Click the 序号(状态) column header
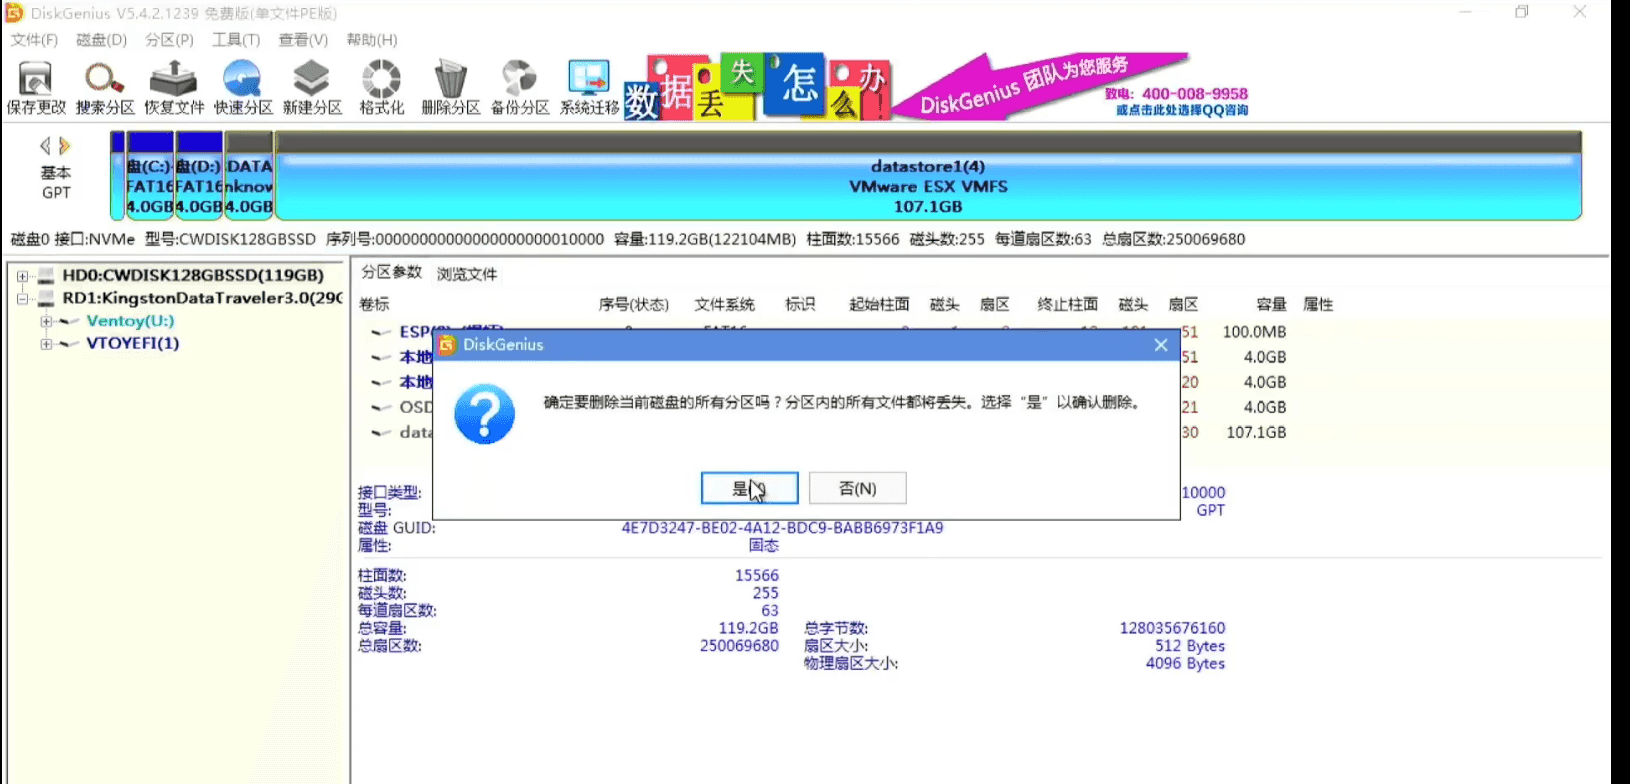This screenshot has height=784, width=1630. pyautogui.click(x=633, y=304)
